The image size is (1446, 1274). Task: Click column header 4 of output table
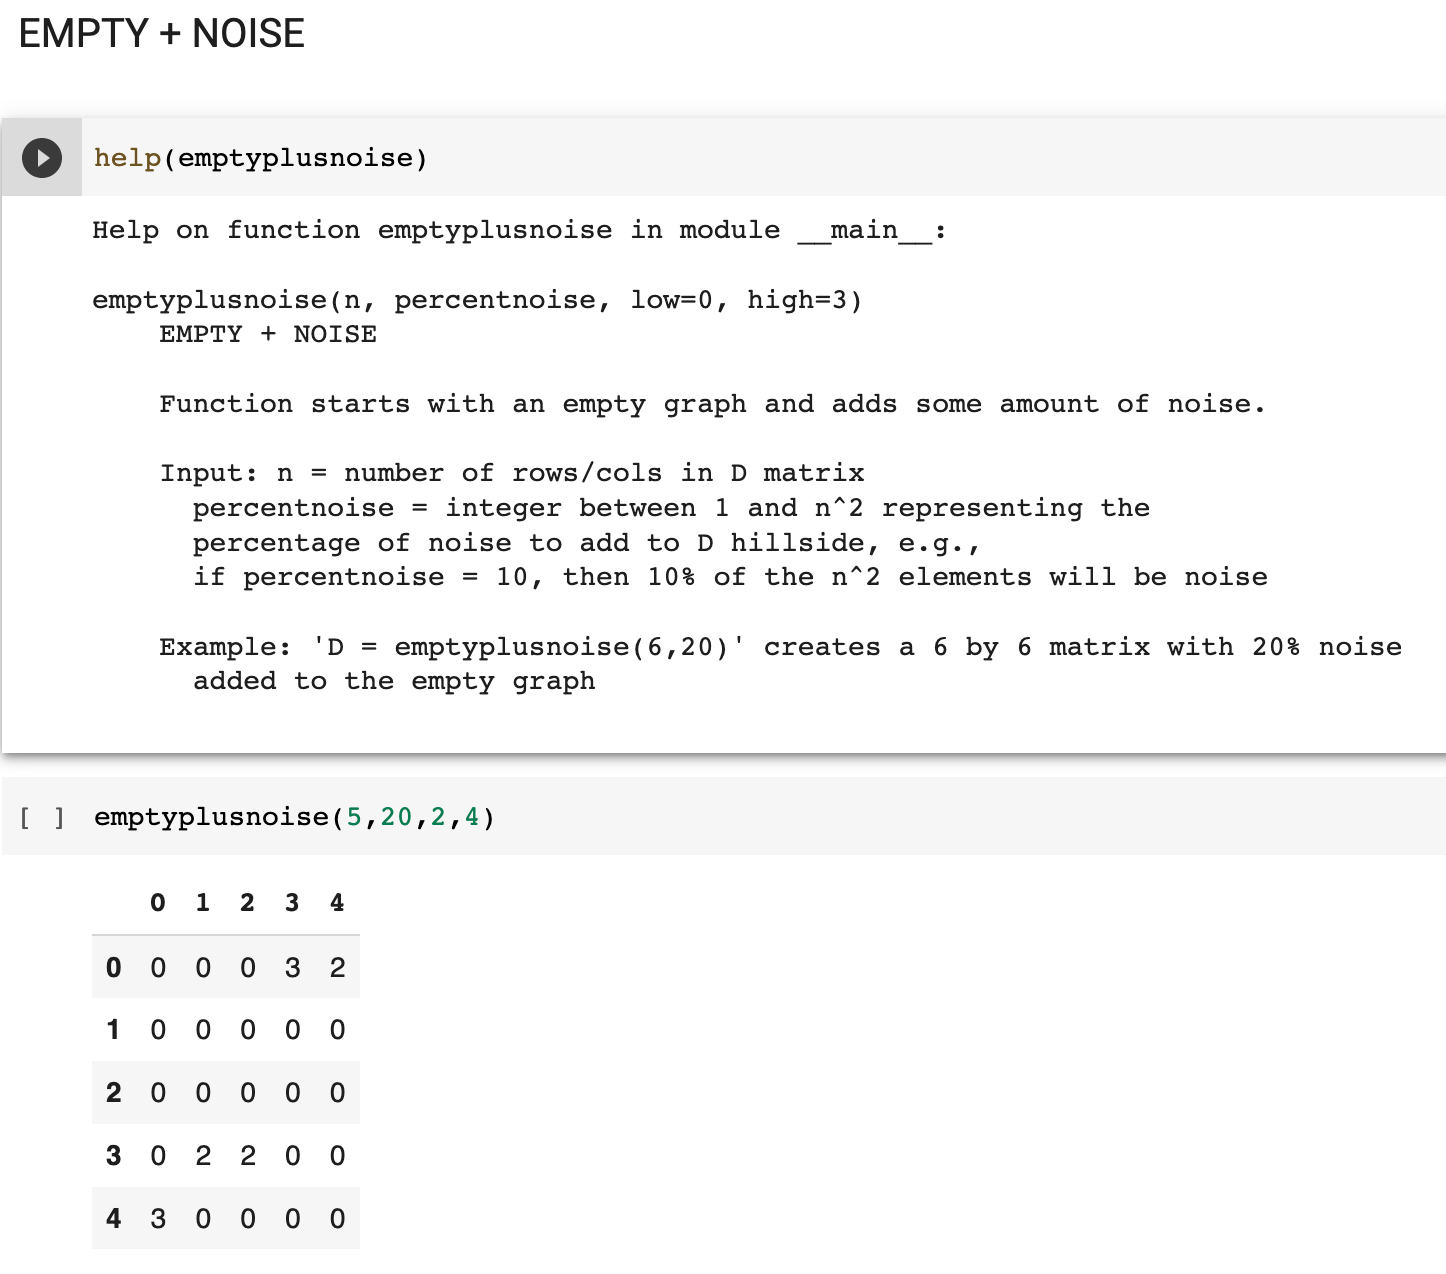(337, 903)
